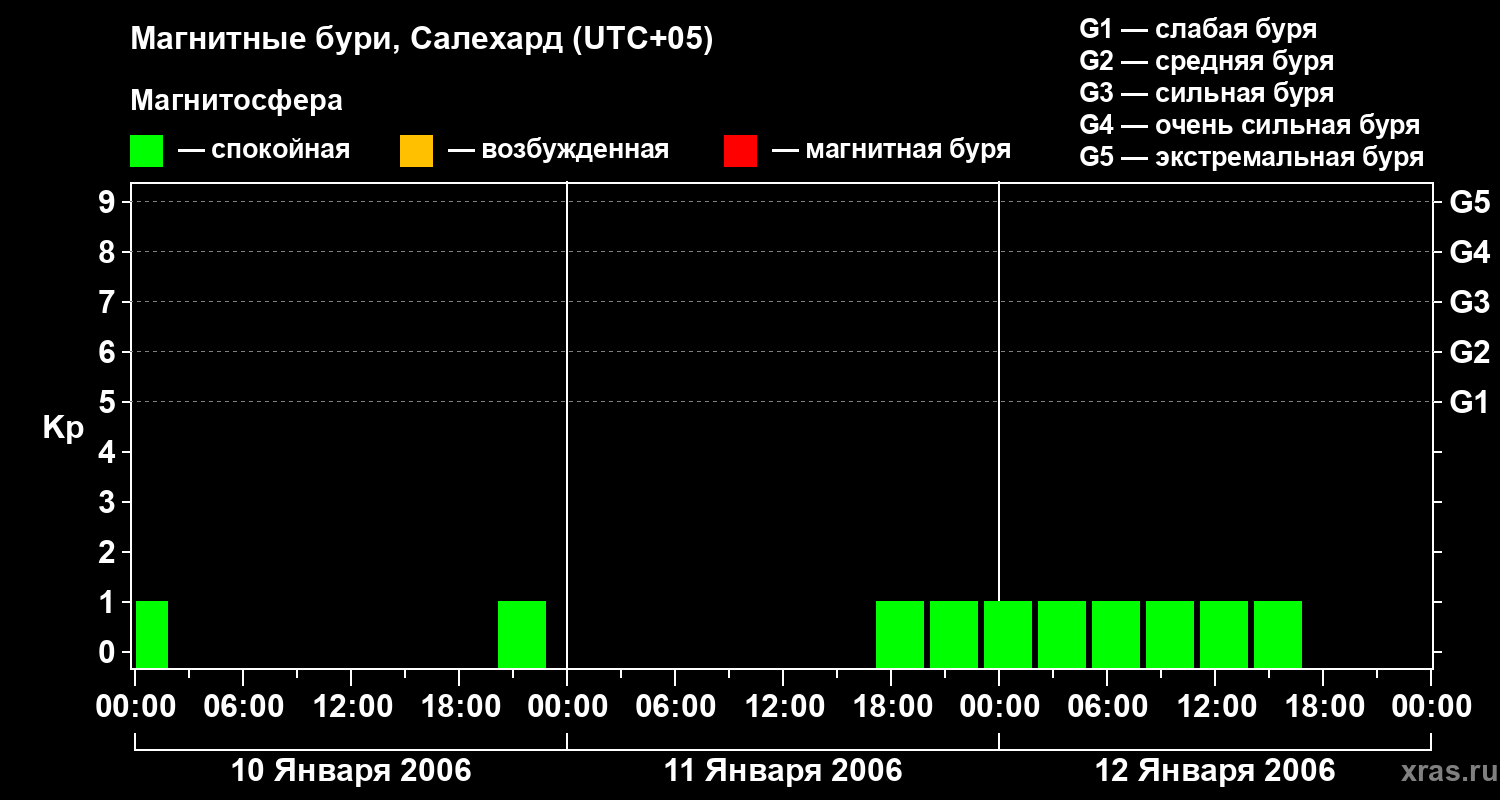Click the red 'магнитная буря' legend swatch
This screenshot has height=800, width=1500.
740,151
